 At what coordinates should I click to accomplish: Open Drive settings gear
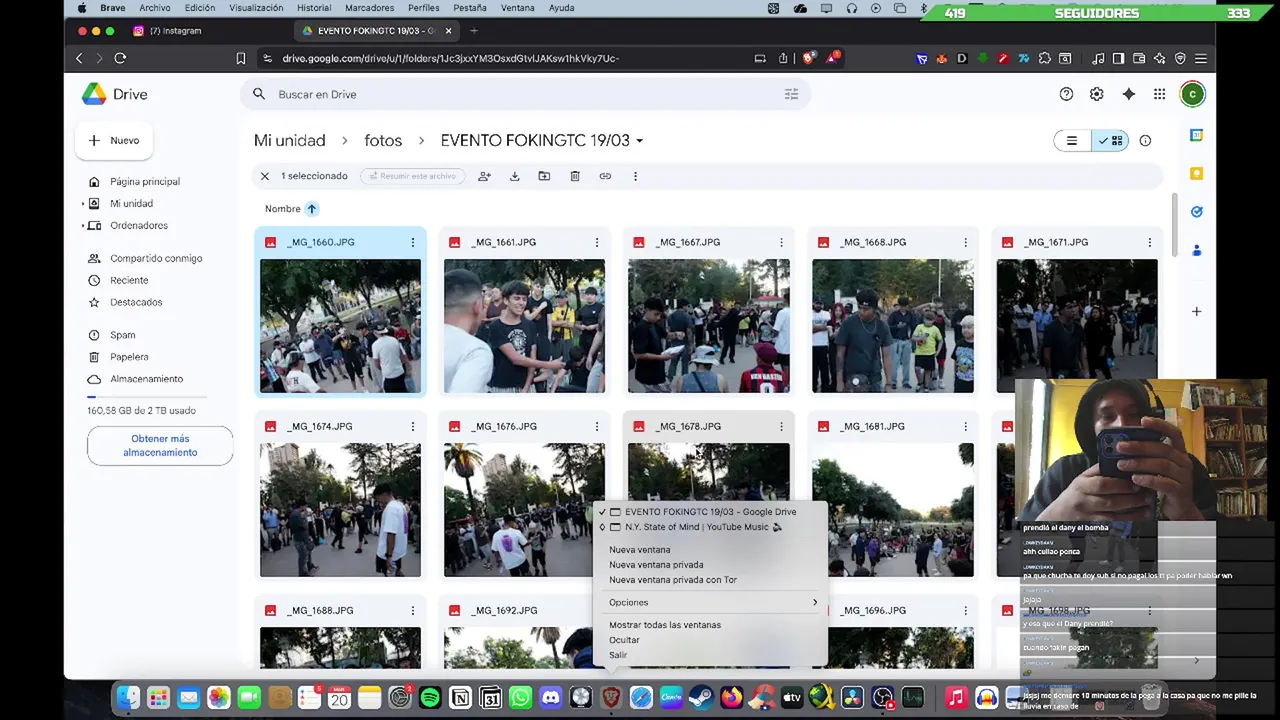[x=1097, y=94]
